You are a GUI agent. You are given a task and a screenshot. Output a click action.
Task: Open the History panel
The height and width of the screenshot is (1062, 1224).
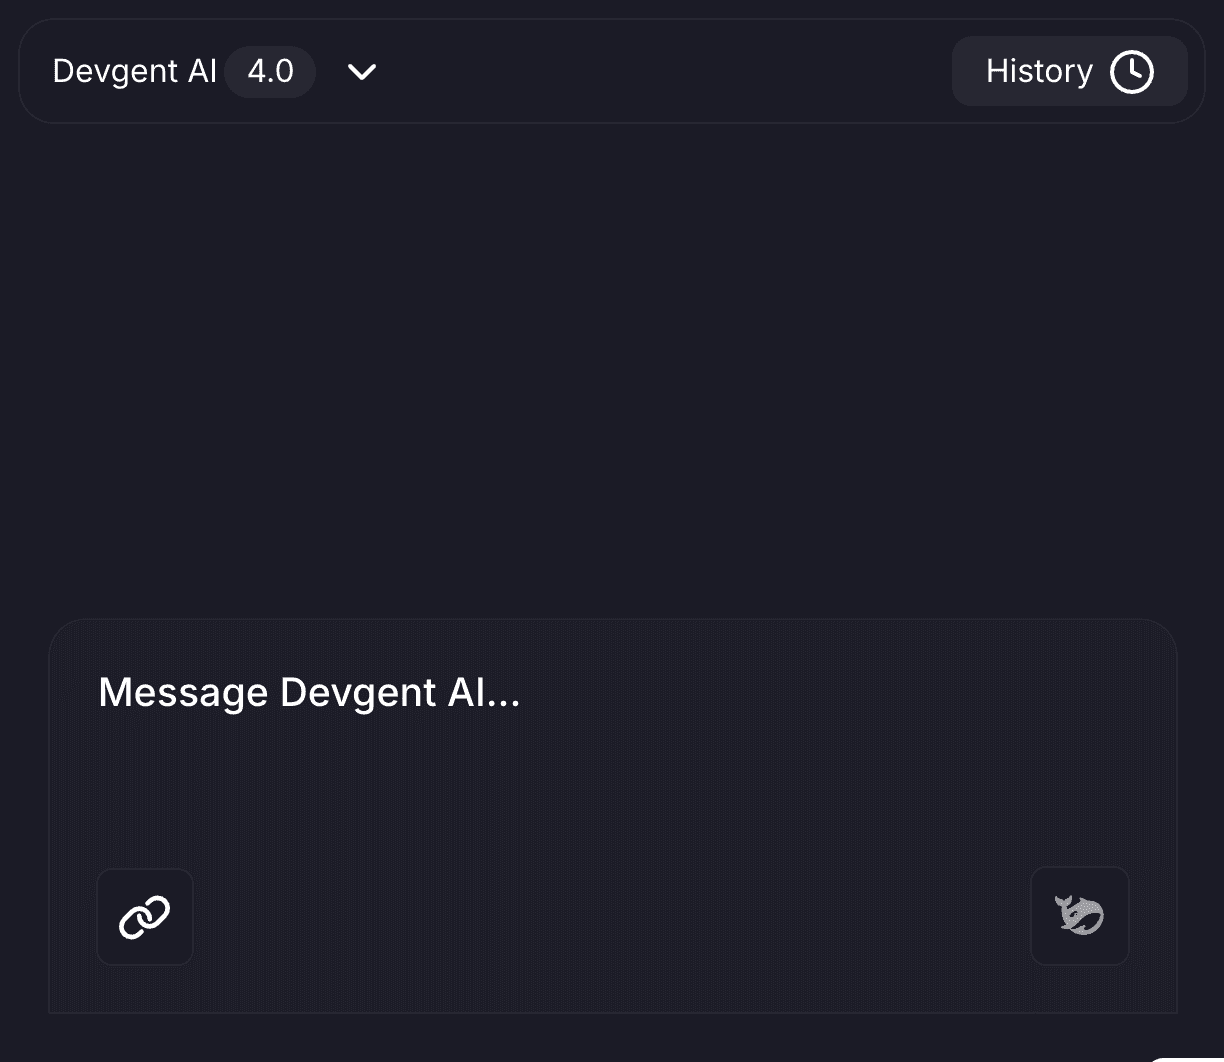1069,72
